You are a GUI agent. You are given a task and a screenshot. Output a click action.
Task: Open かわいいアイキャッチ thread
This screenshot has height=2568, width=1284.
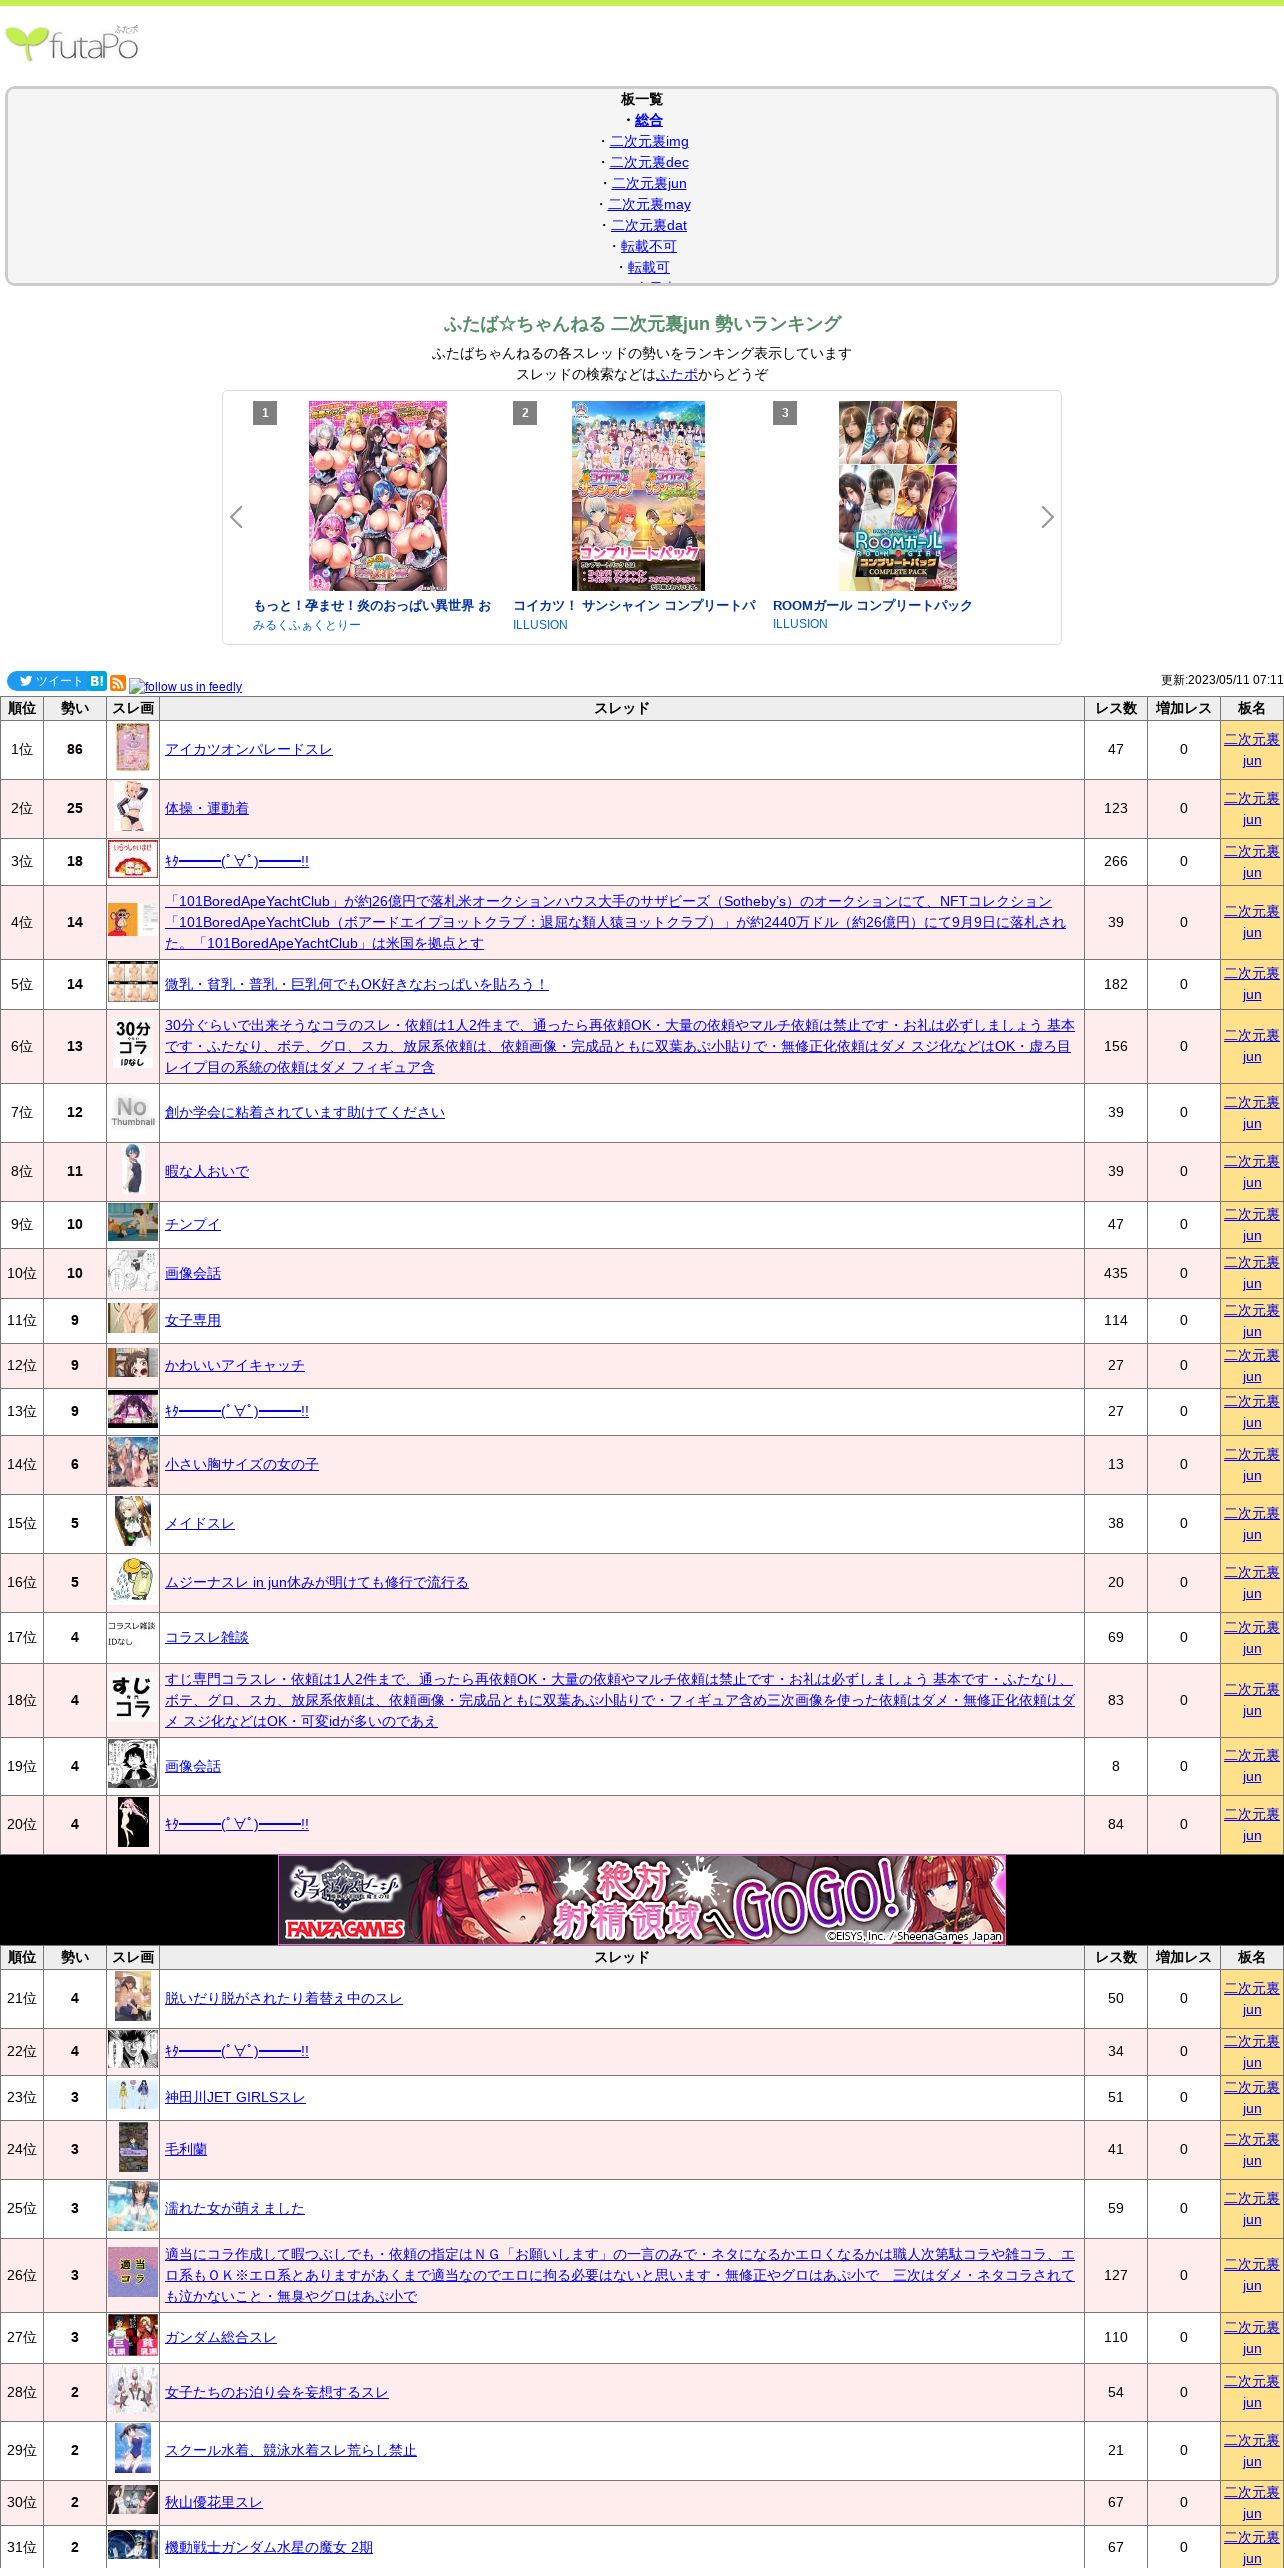234,1366
